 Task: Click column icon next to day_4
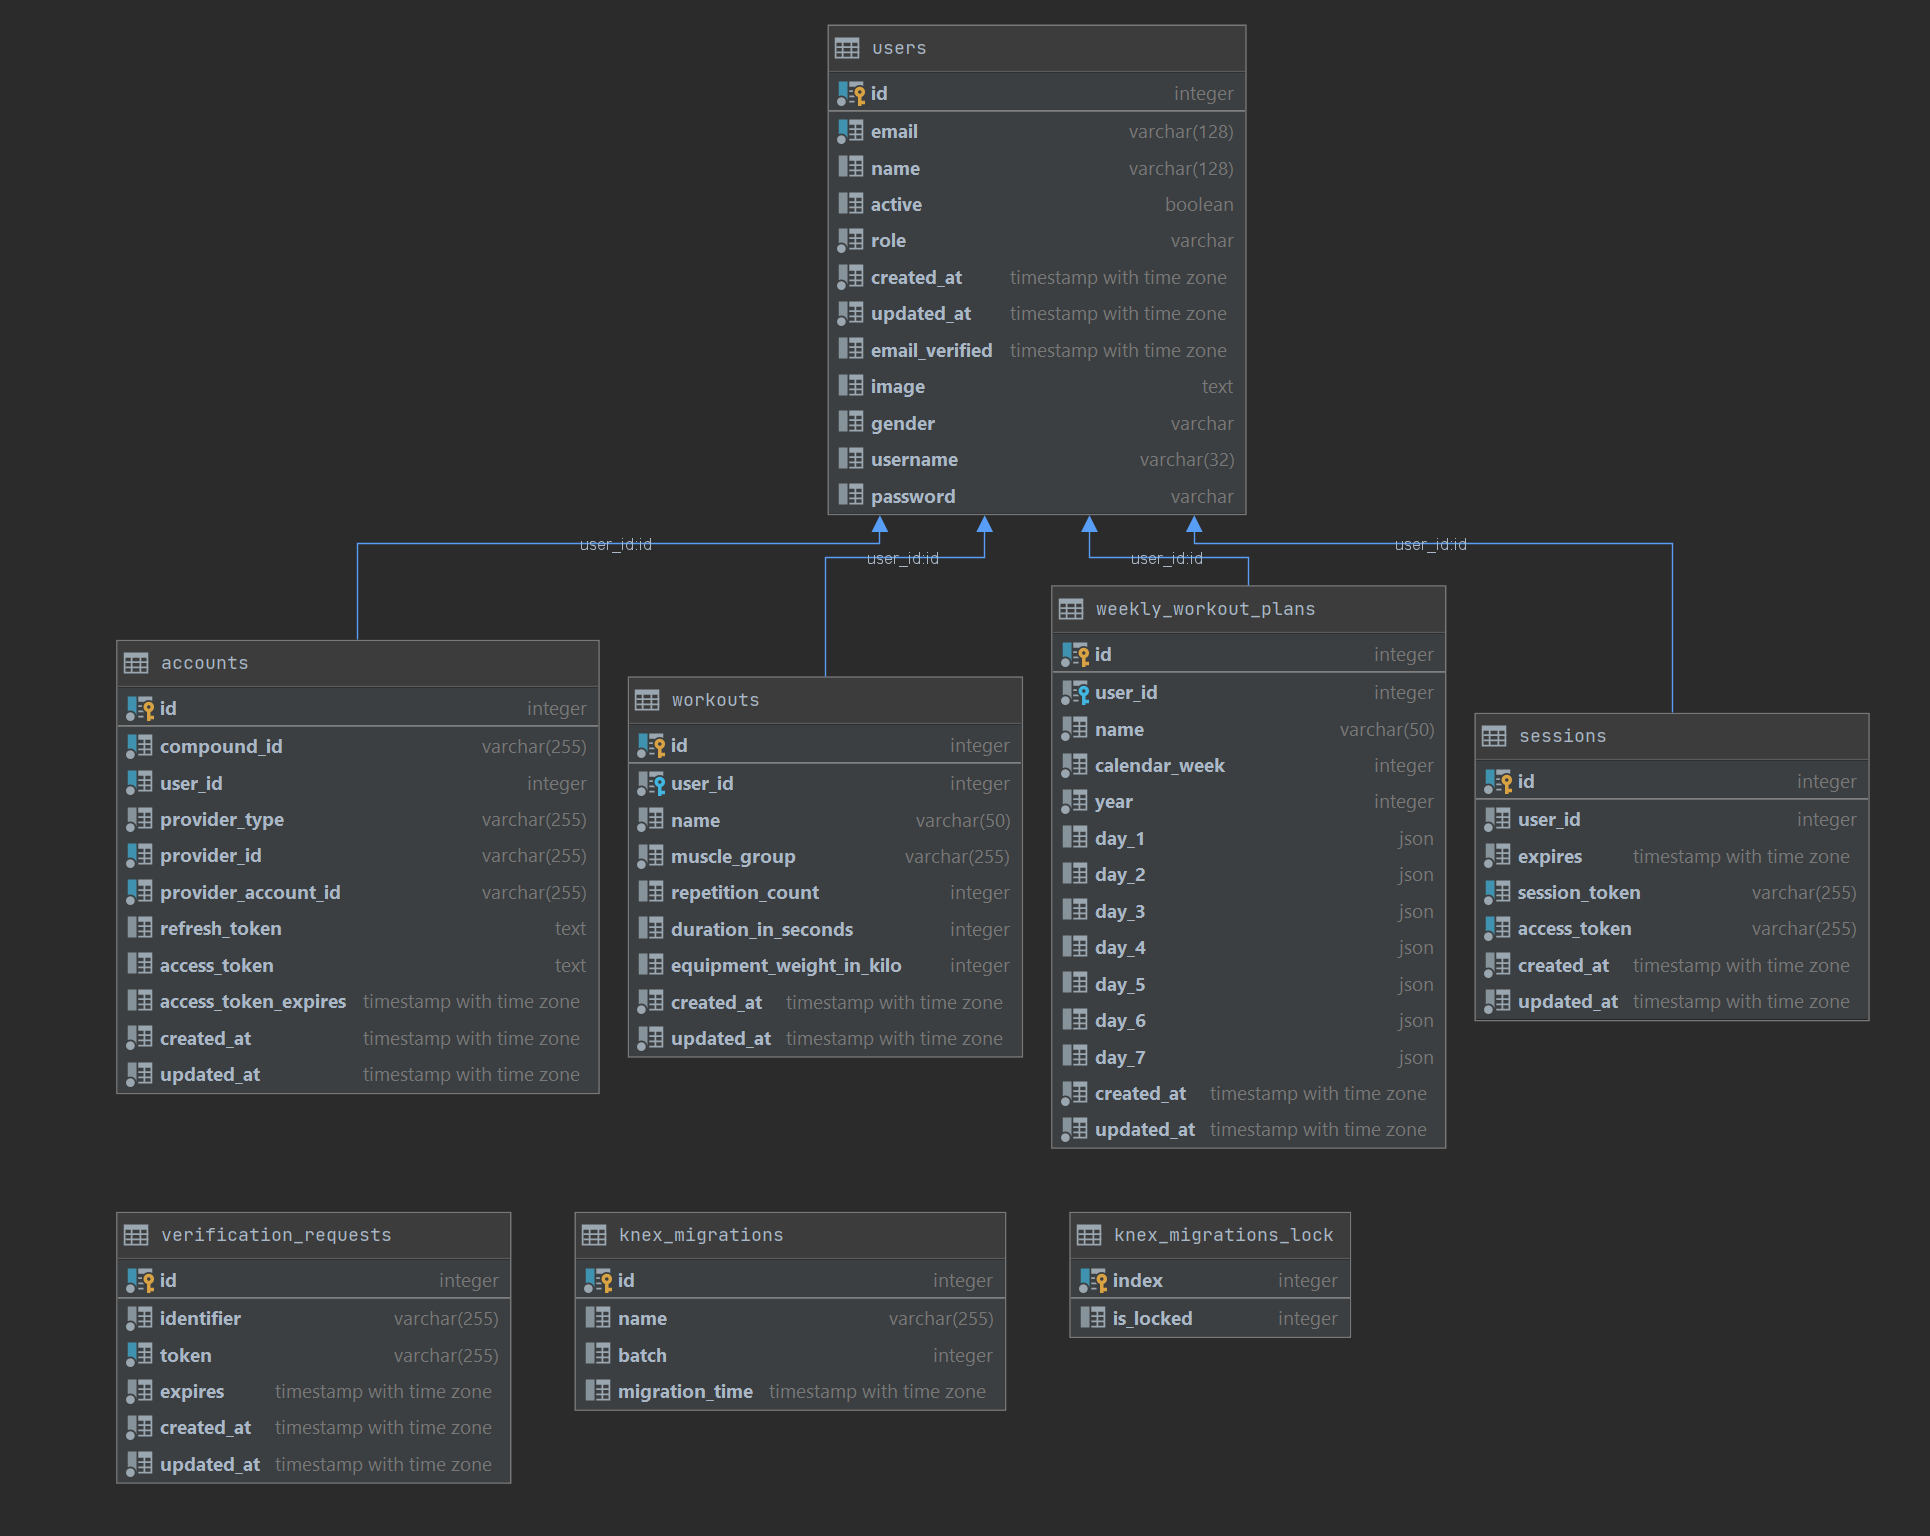pyautogui.click(x=1075, y=947)
